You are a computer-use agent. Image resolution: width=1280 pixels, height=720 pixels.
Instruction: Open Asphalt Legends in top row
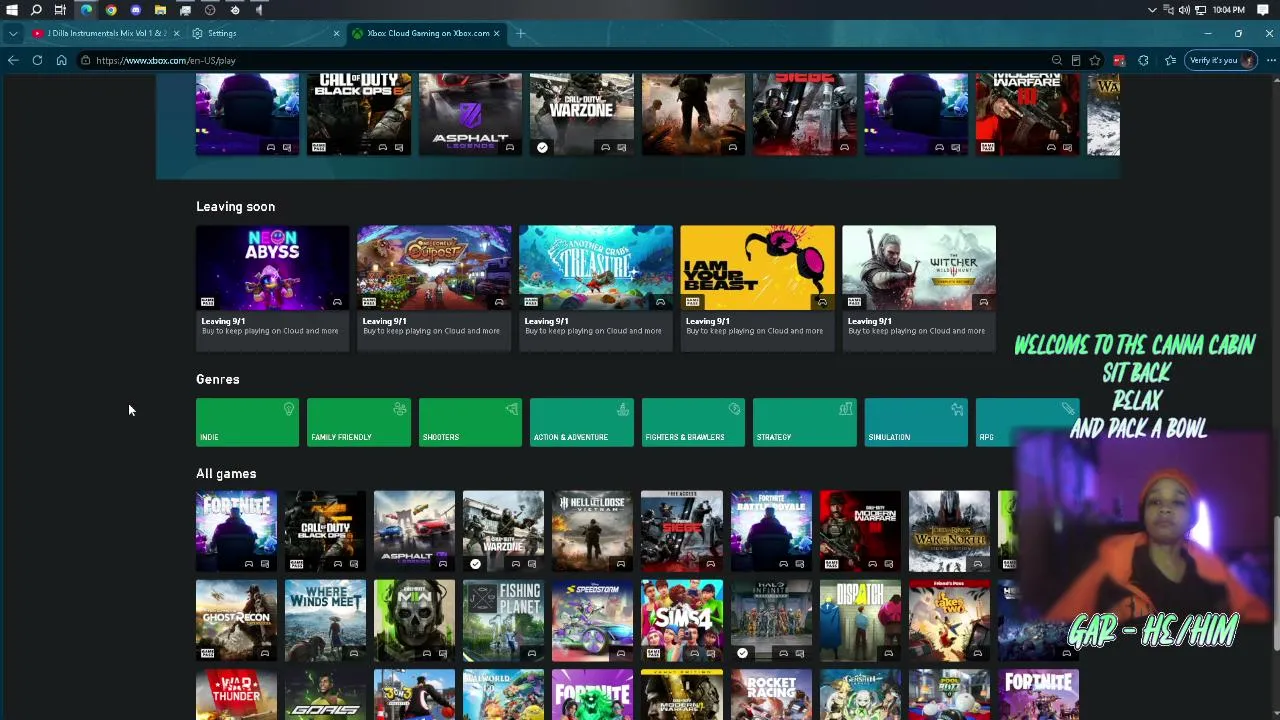coord(470,114)
